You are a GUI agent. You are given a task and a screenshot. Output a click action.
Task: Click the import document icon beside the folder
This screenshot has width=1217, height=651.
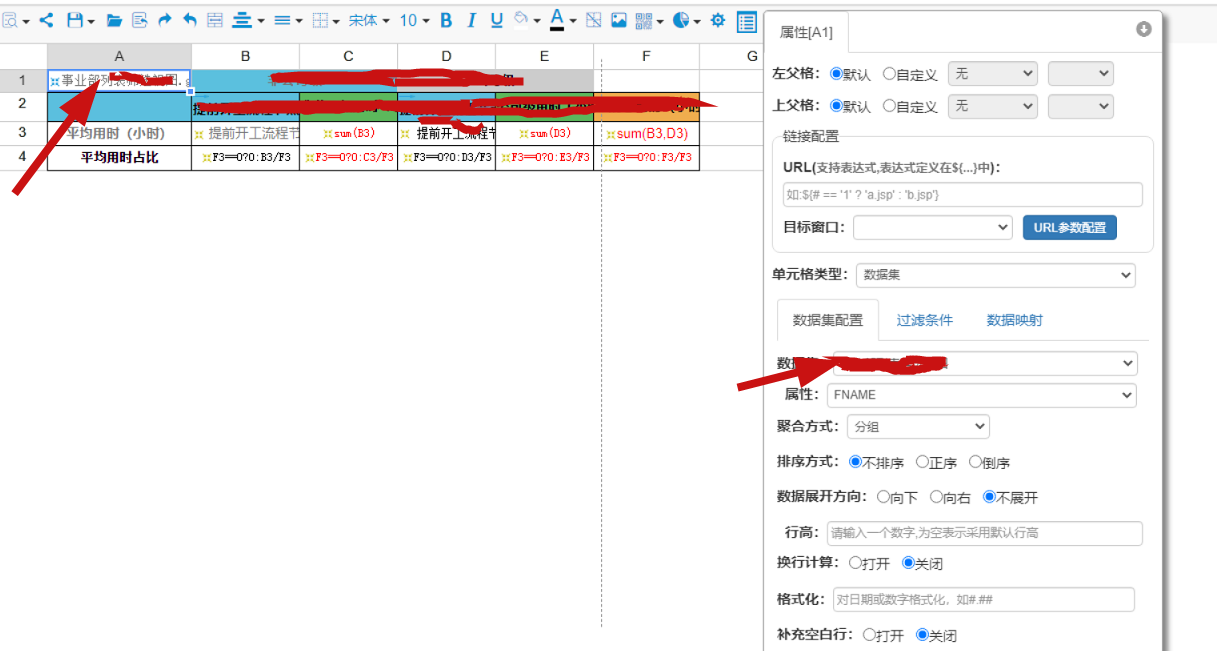(140, 20)
